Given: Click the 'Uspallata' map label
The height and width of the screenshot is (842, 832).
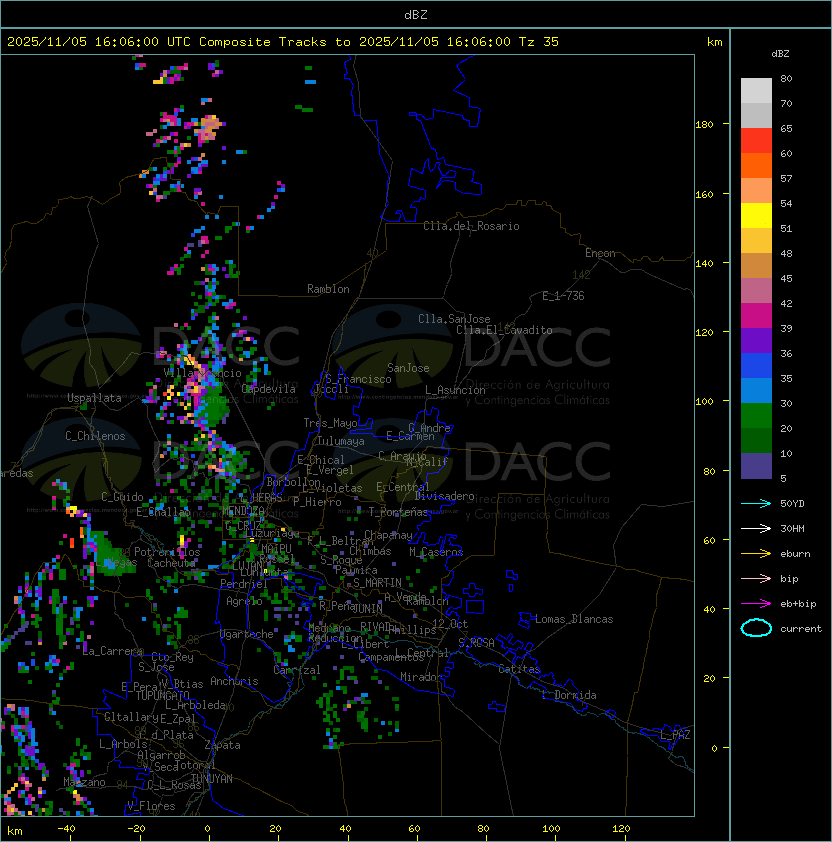Looking at the screenshot, I should point(95,398).
